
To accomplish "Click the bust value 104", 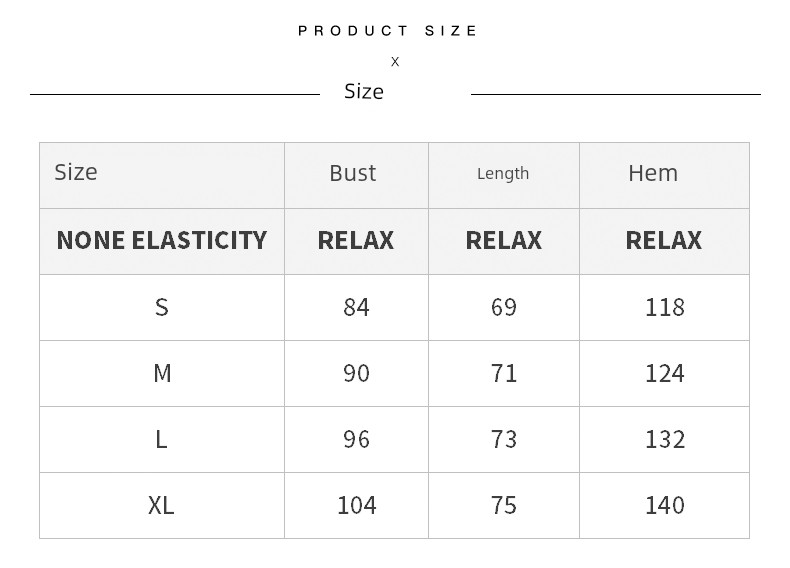I will (356, 505).
